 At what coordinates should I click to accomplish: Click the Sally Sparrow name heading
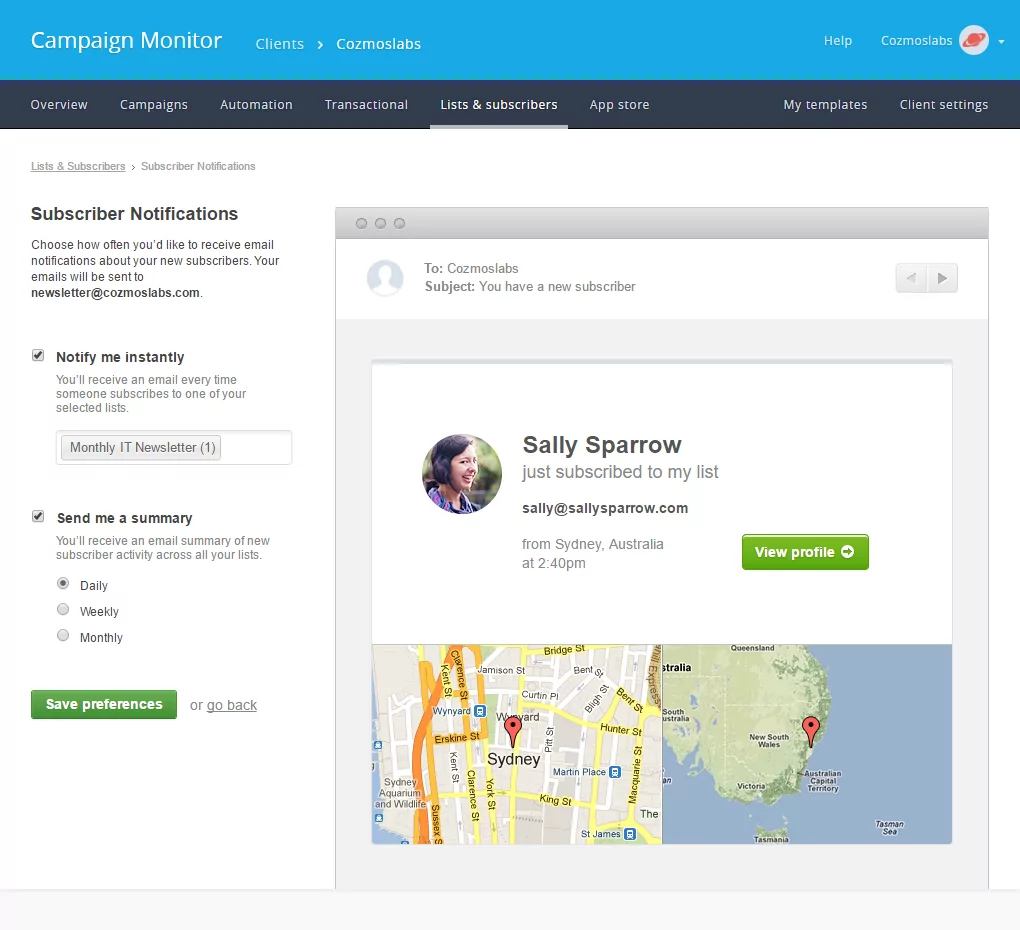[x=602, y=445]
